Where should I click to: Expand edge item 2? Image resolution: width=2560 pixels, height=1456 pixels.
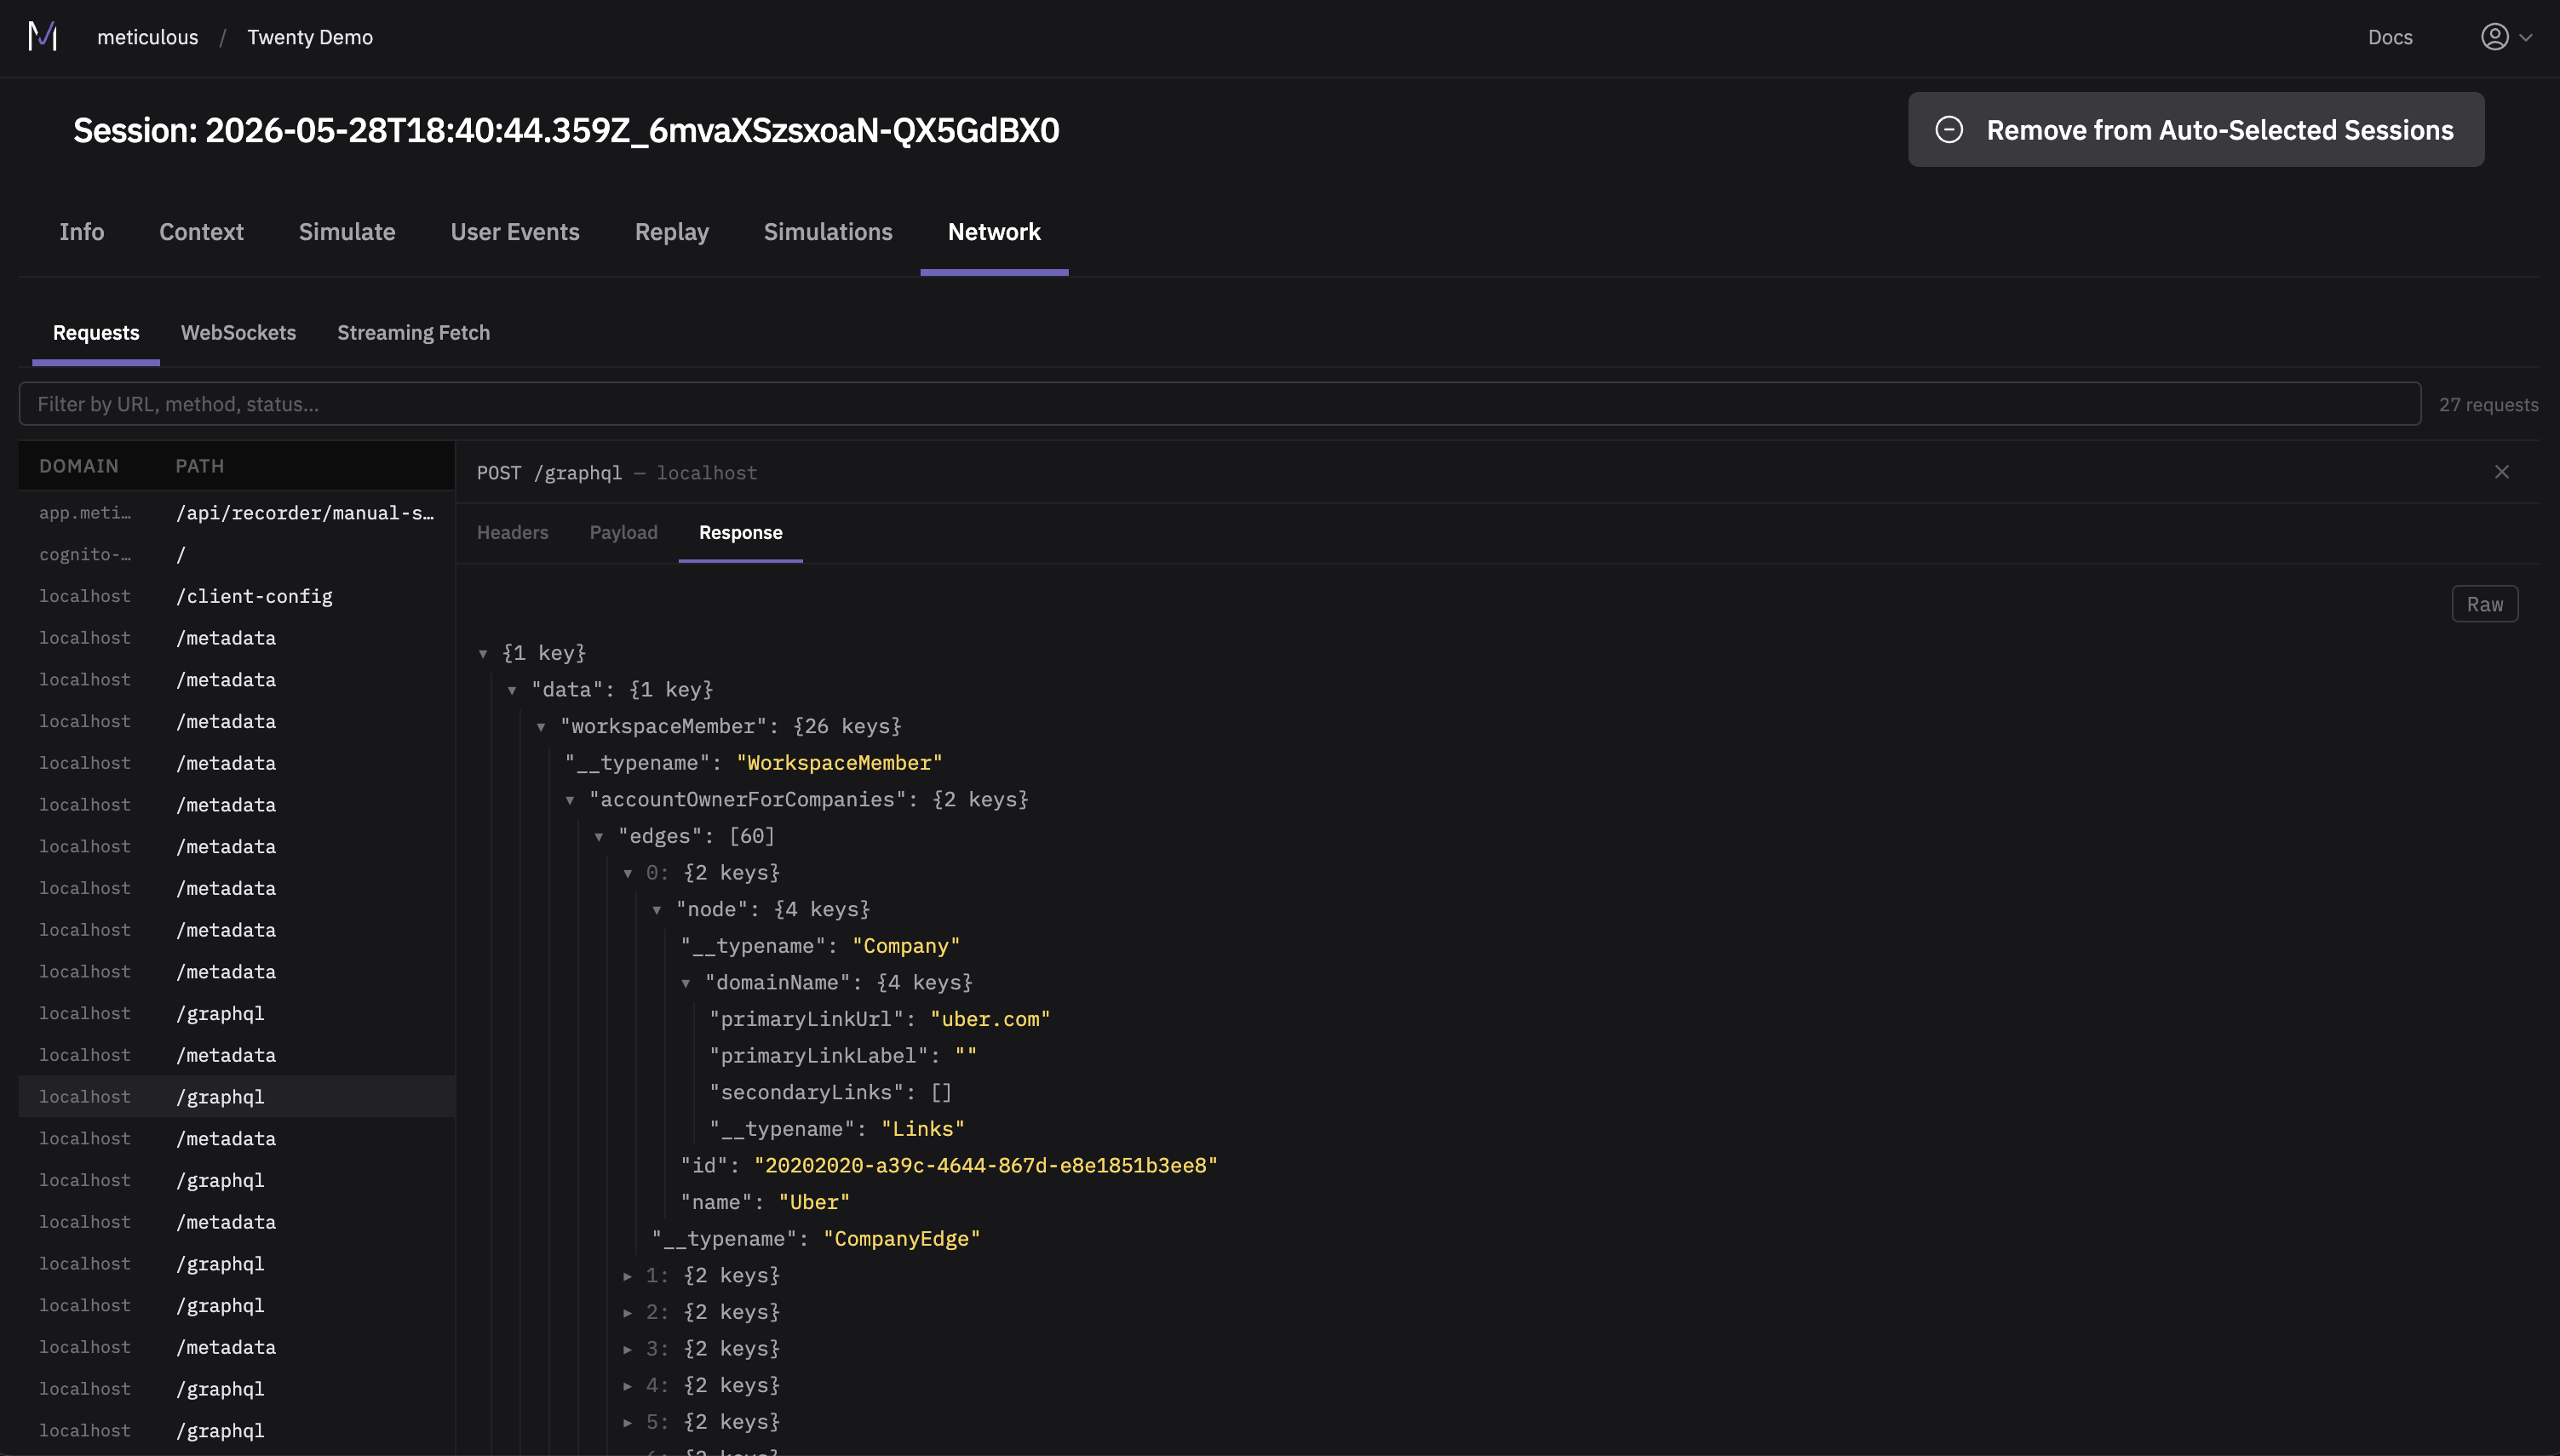click(x=628, y=1313)
